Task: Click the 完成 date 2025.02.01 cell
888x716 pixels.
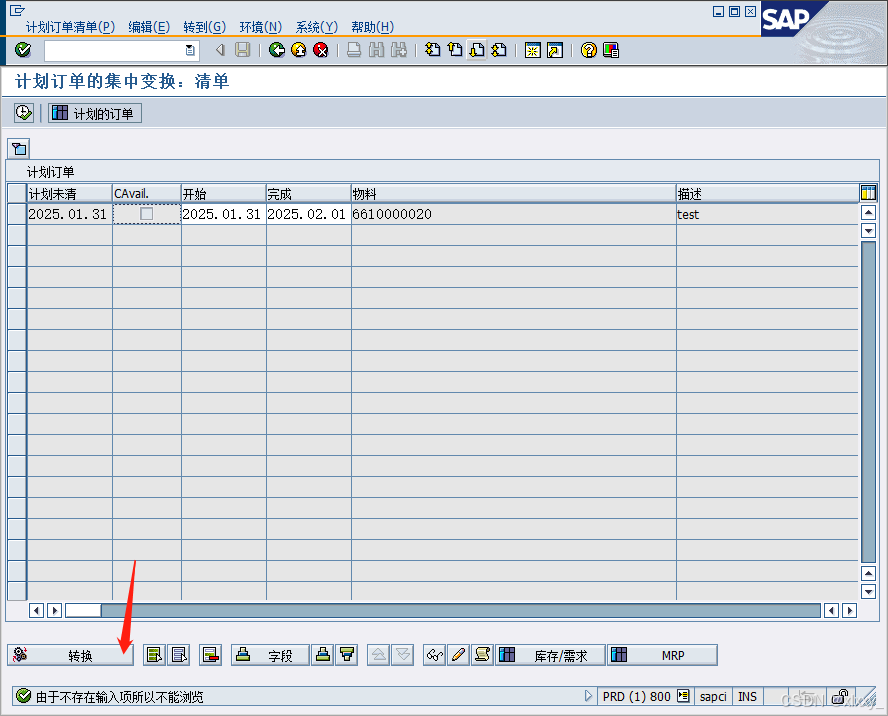Action: 308,214
